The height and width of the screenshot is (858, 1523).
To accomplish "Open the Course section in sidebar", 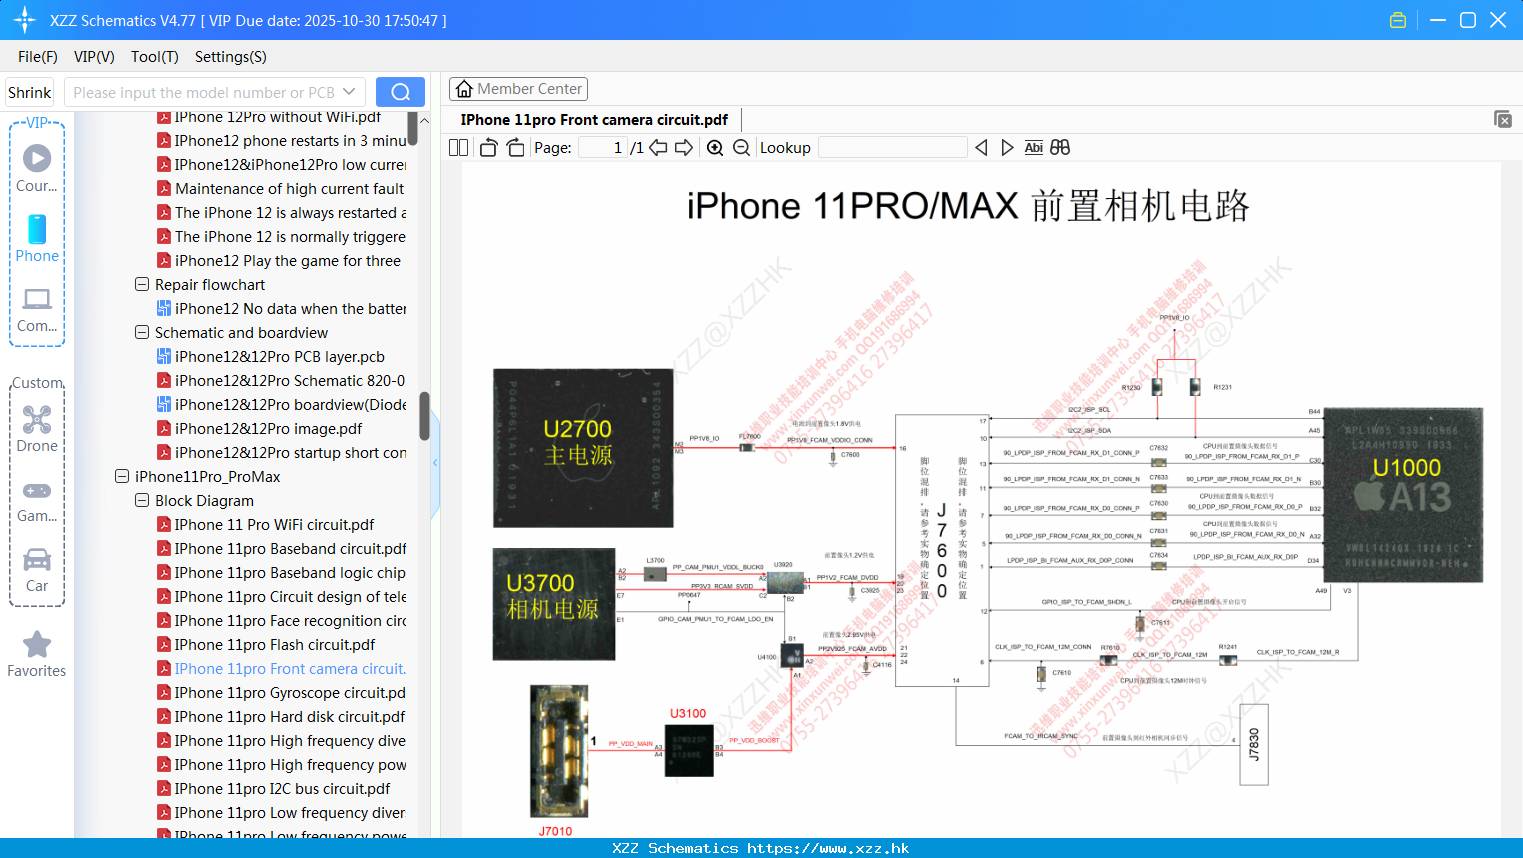I will point(37,168).
